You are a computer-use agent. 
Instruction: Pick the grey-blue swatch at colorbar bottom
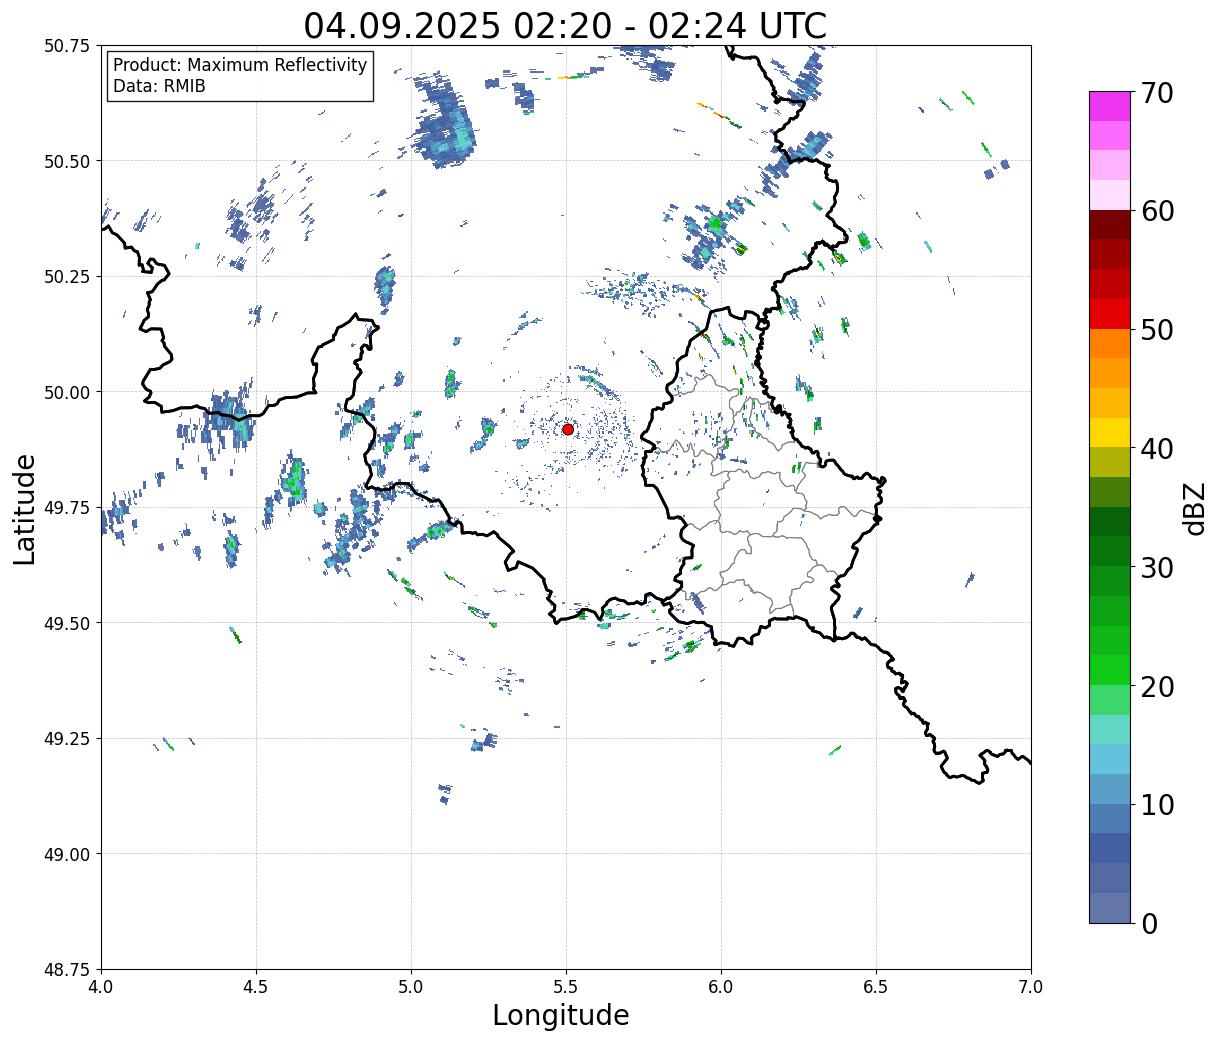point(1110,907)
